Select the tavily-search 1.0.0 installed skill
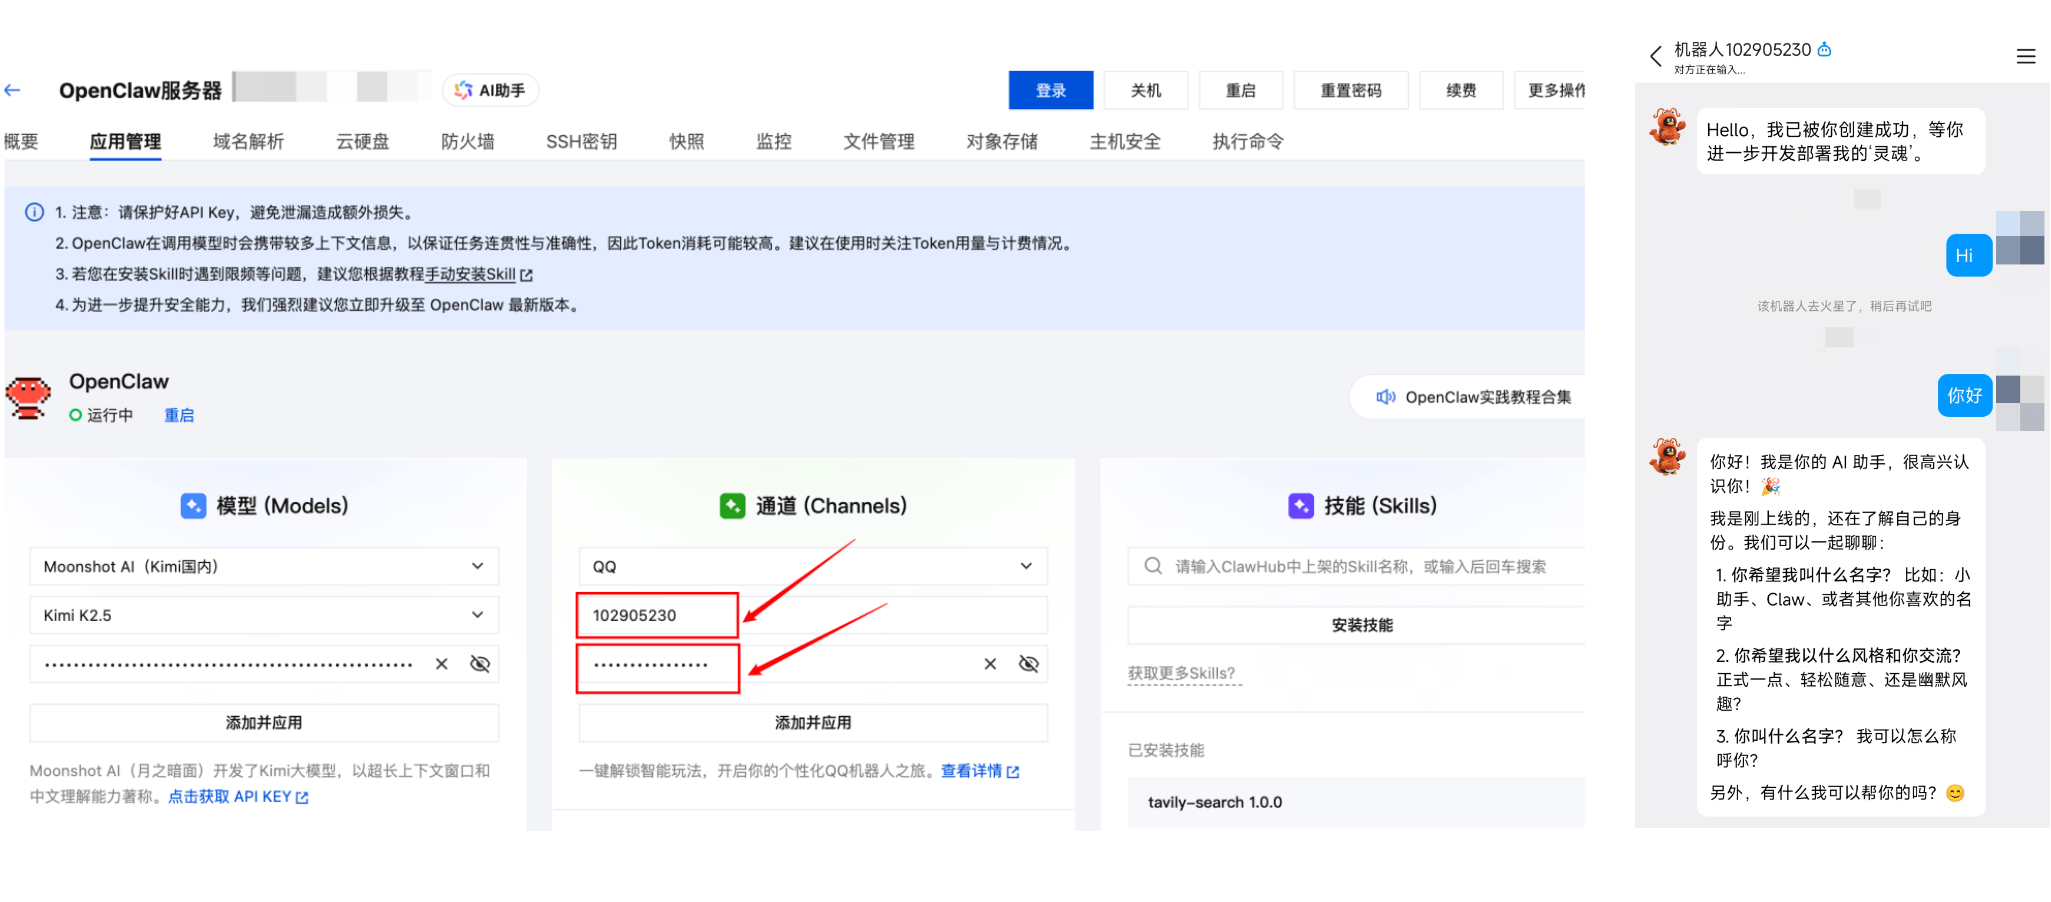Image resolution: width=2051 pixels, height=902 pixels. [x=1357, y=802]
